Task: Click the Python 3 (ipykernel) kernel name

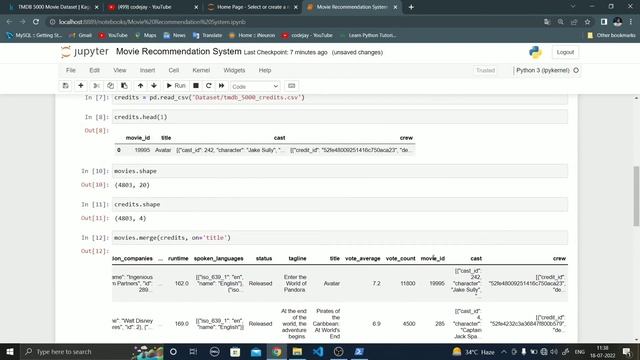Action: [x=542, y=70]
